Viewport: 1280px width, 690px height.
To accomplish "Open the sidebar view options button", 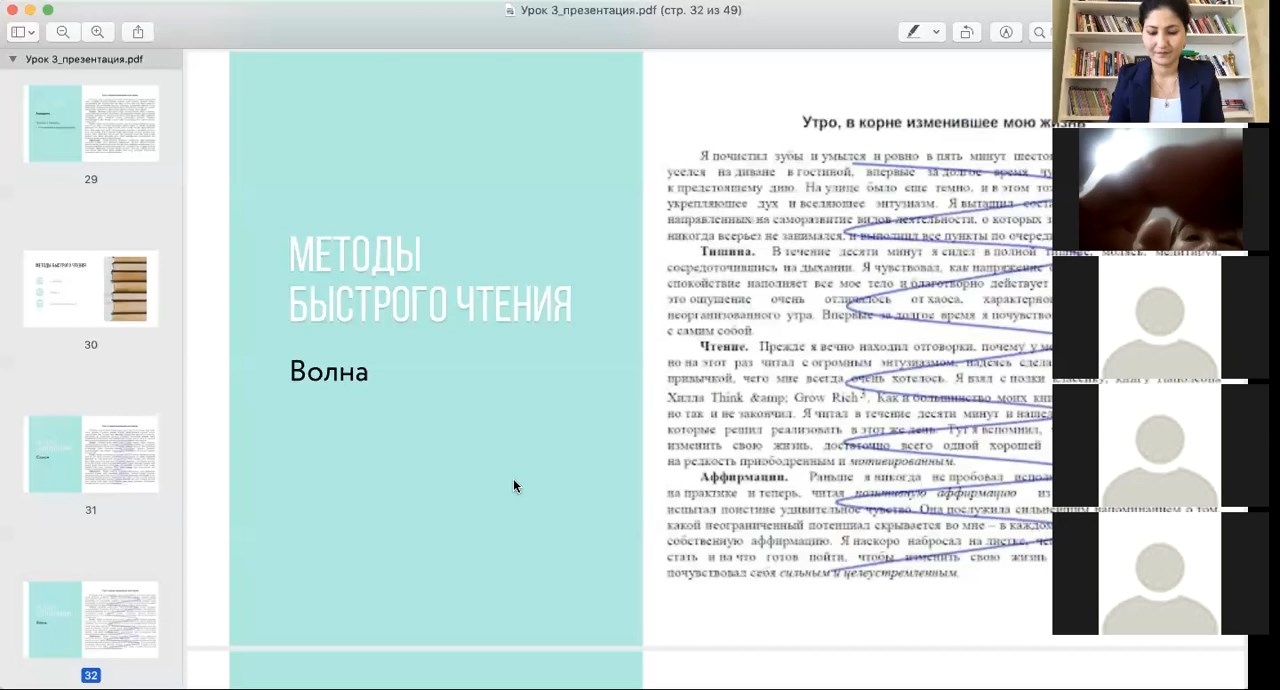I will pyautogui.click(x=22, y=32).
